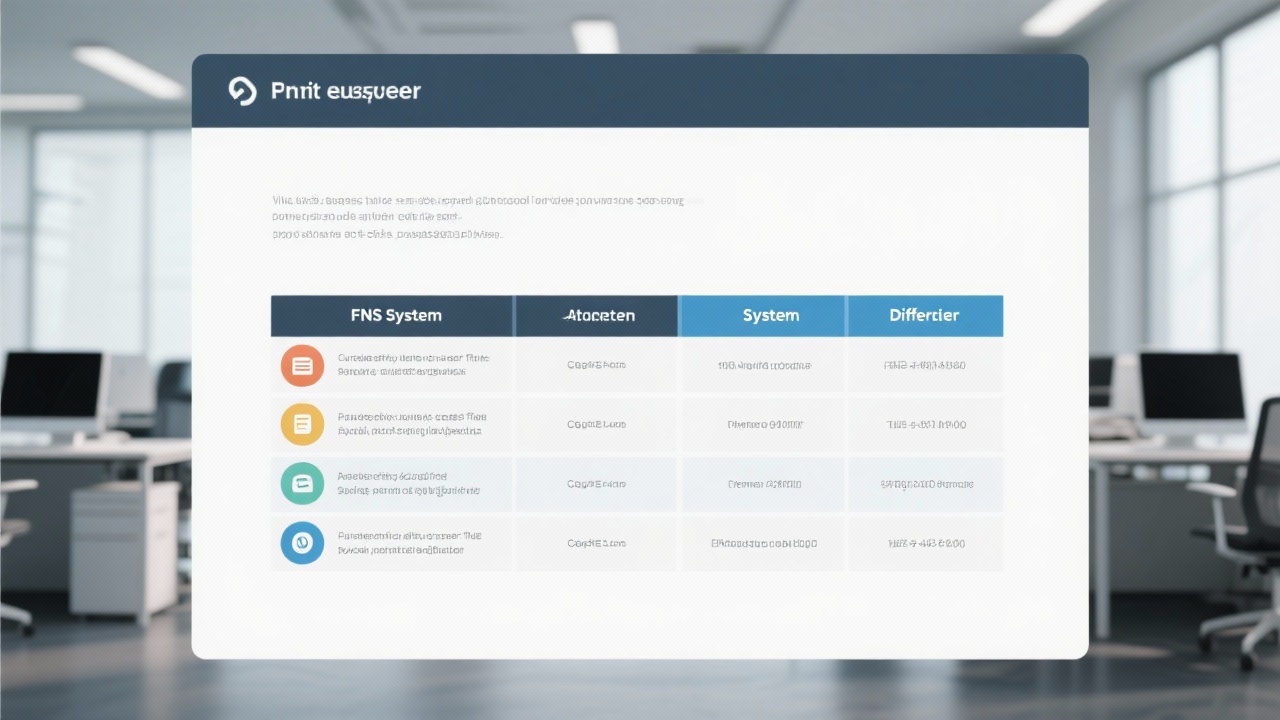Click the description text in teal icon row
This screenshot has height=720, width=1280.
click(x=406, y=484)
